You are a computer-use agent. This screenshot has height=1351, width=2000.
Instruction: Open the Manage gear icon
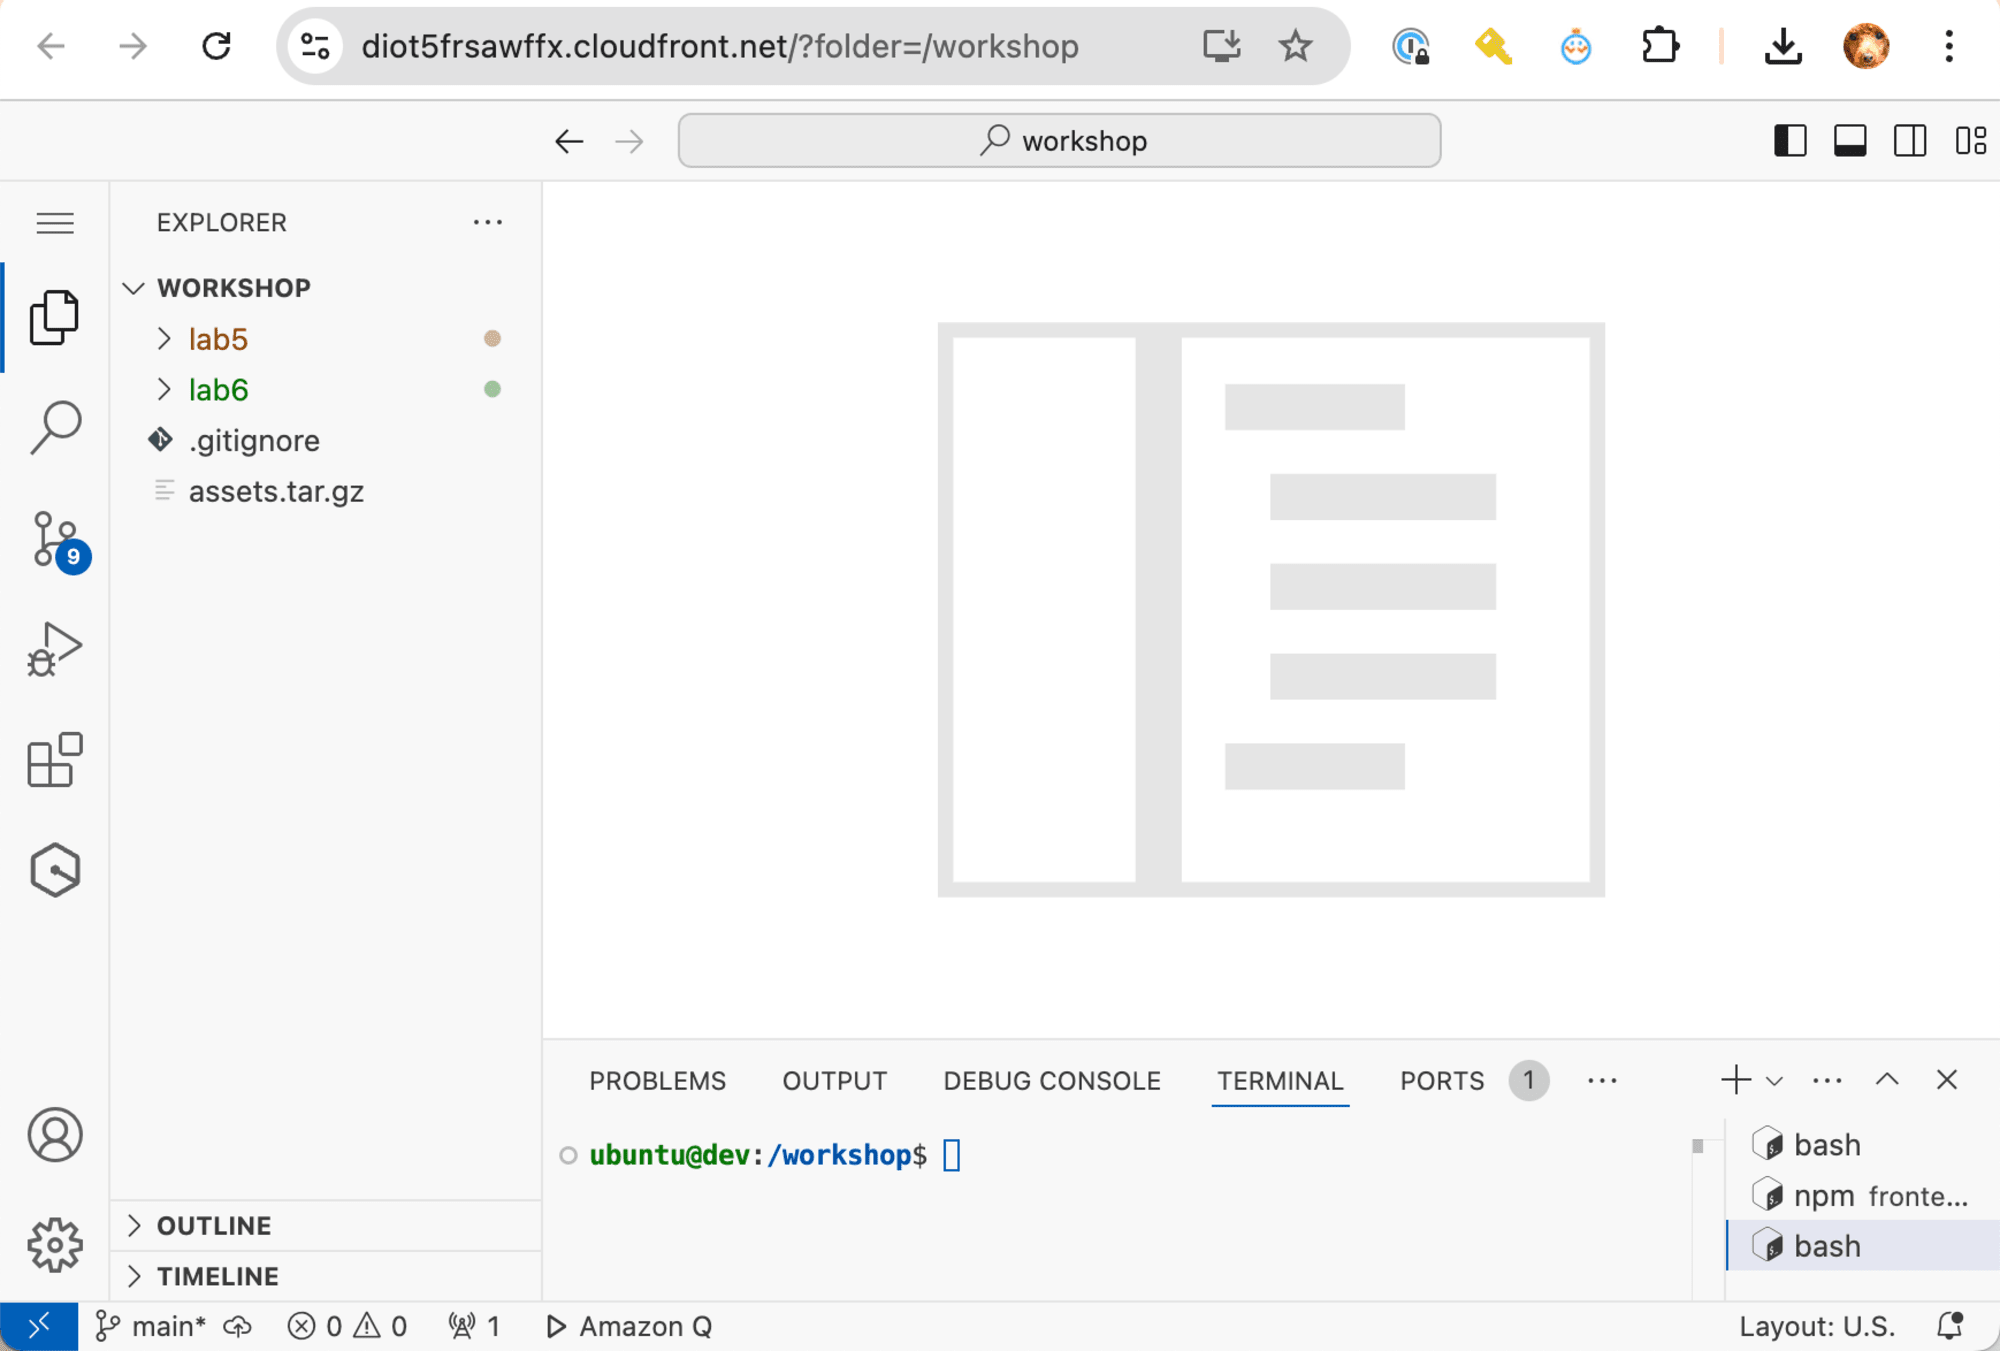tap(55, 1245)
